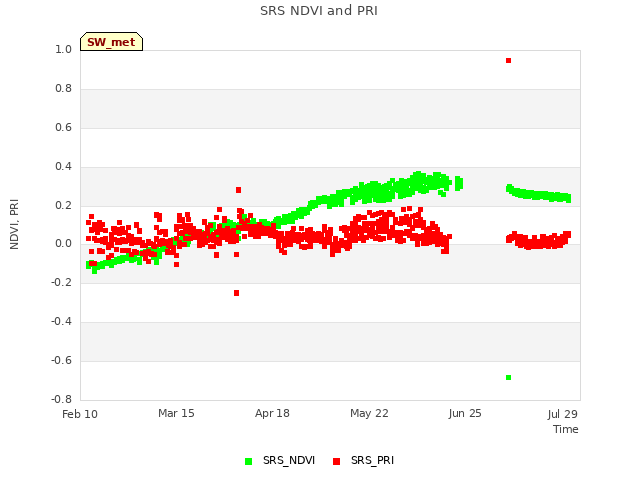Screen dimensions: 640x480
Task: Click the May 22 x-axis label
Action: pyautogui.click(x=369, y=413)
